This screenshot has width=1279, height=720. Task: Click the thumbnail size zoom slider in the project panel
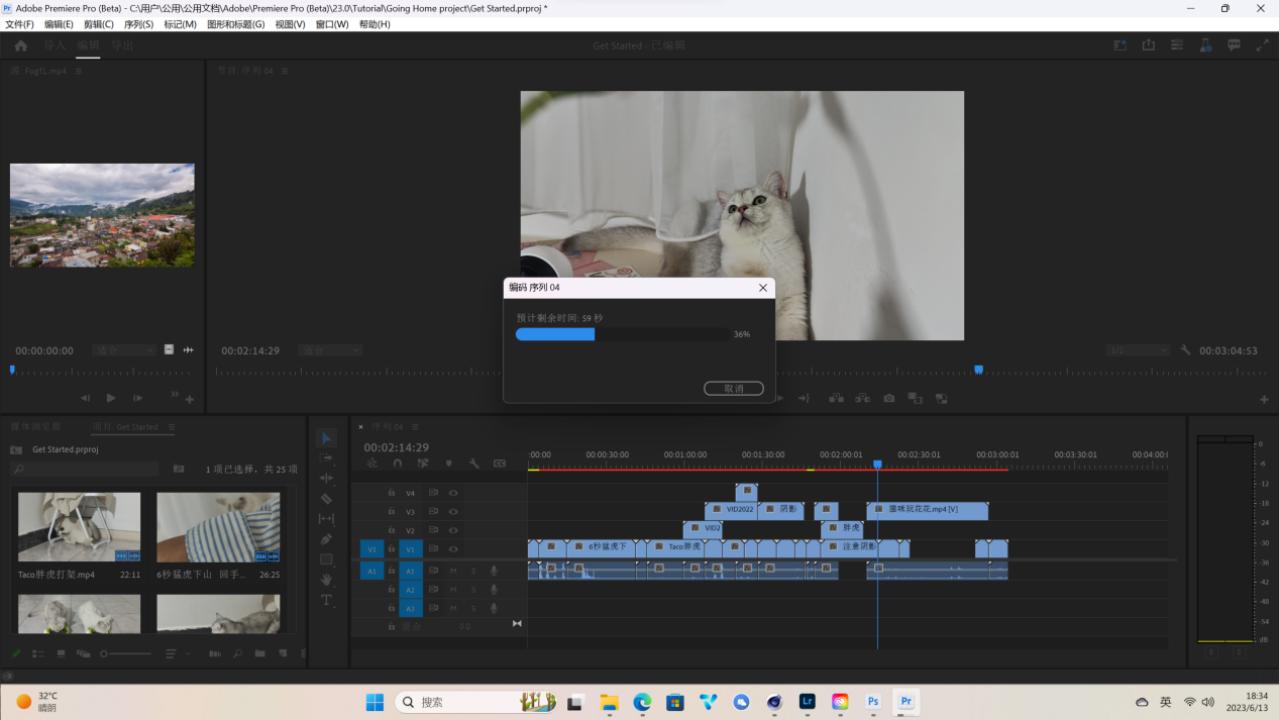click(104, 654)
